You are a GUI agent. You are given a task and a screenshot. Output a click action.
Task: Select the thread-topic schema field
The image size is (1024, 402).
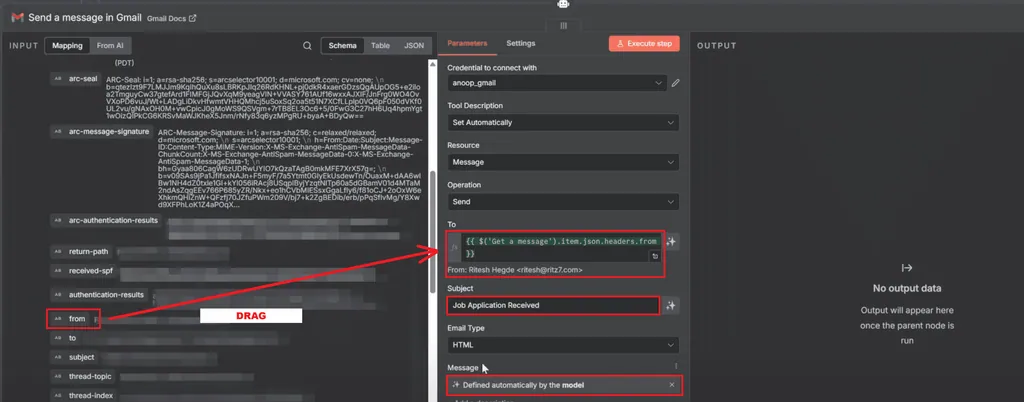84,377
